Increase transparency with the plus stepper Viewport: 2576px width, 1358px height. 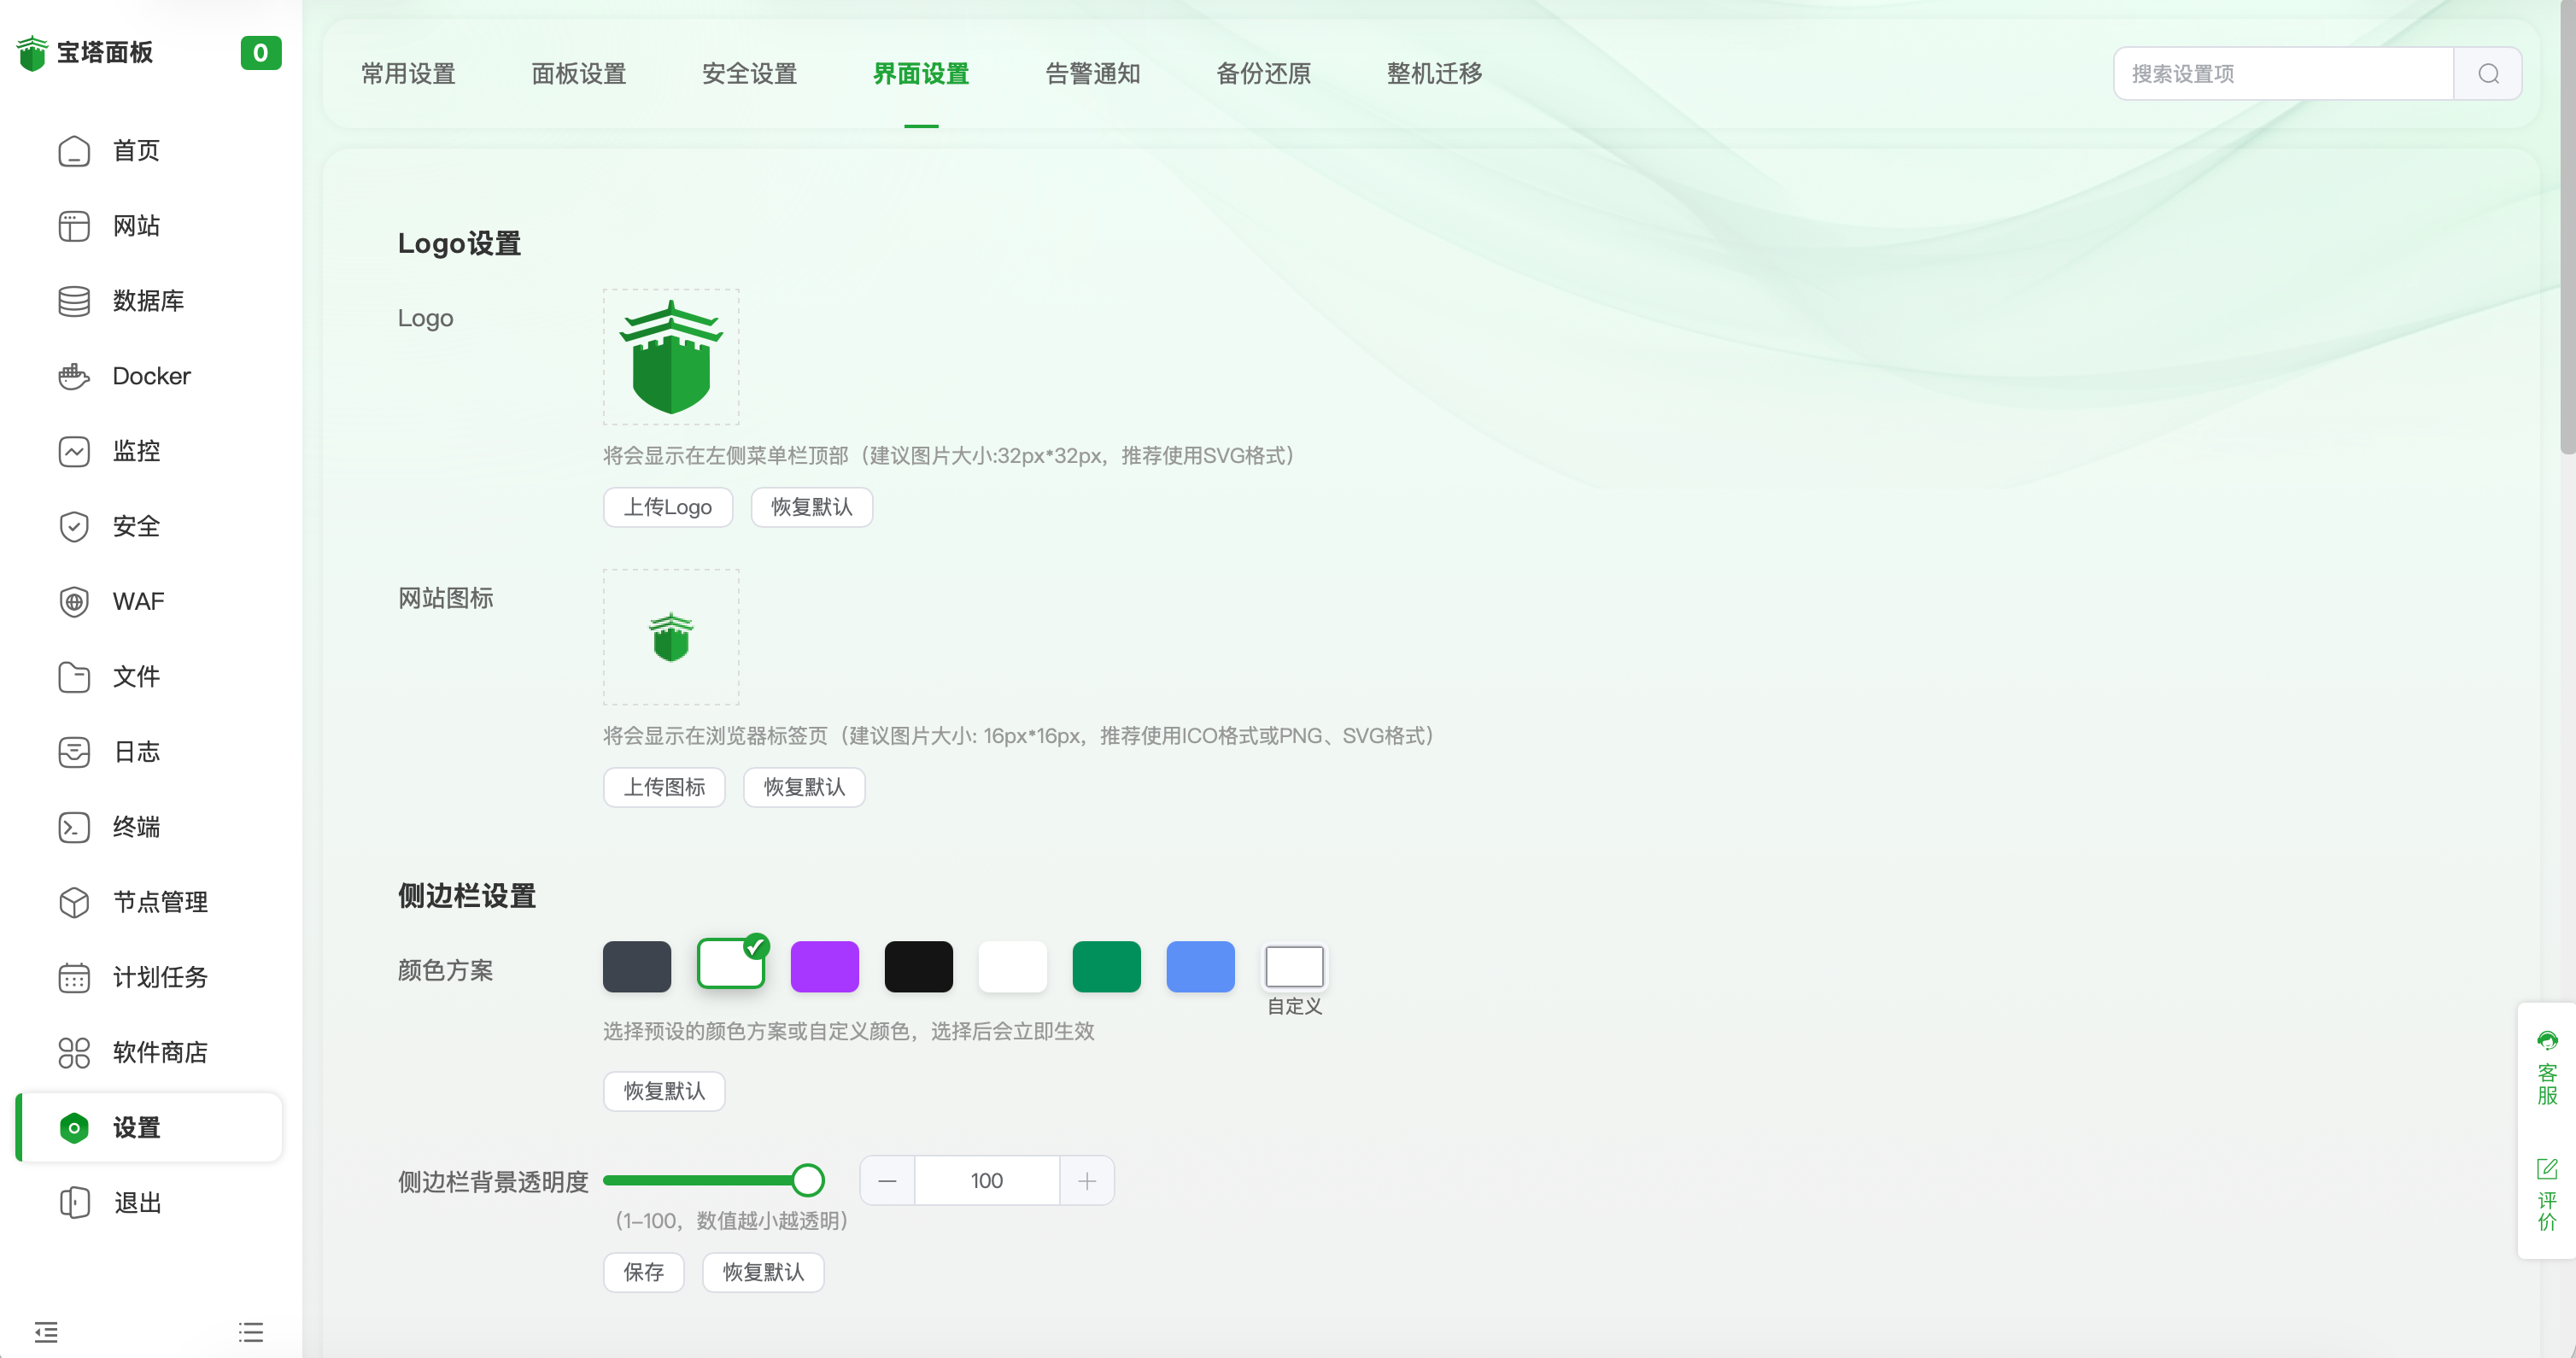coord(1087,1181)
